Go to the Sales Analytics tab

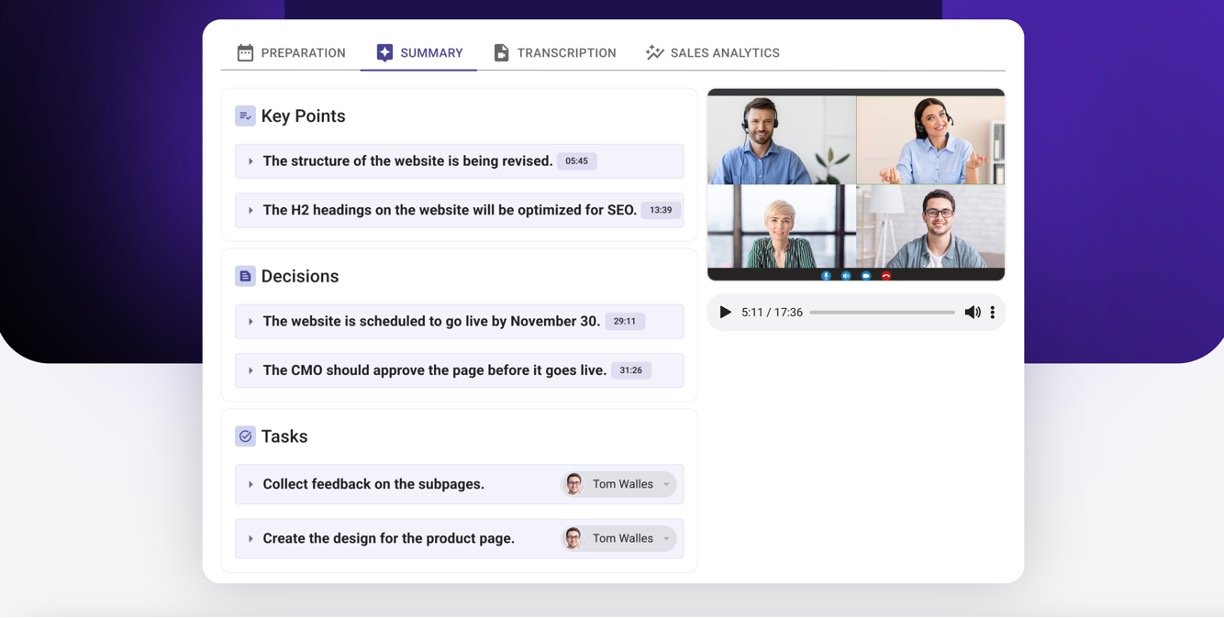pyautogui.click(x=712, y=53)
